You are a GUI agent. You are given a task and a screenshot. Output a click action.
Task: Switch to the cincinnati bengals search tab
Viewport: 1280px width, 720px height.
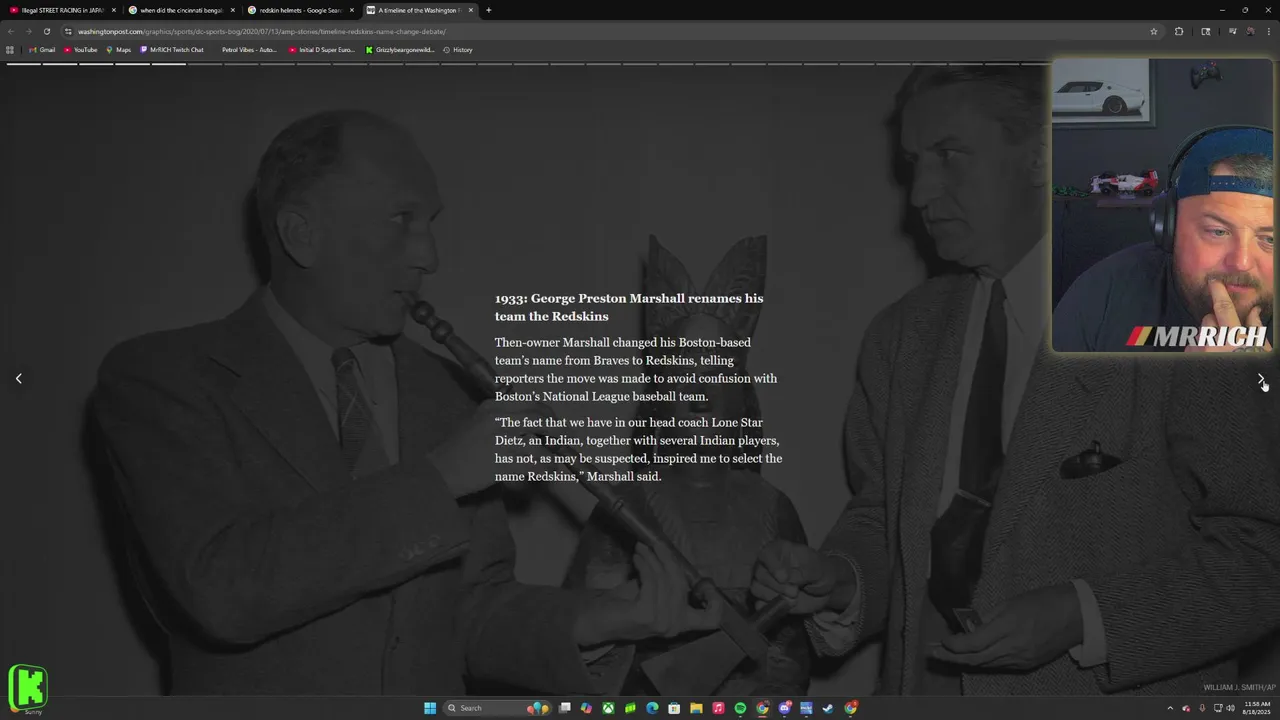pos(181,10)
